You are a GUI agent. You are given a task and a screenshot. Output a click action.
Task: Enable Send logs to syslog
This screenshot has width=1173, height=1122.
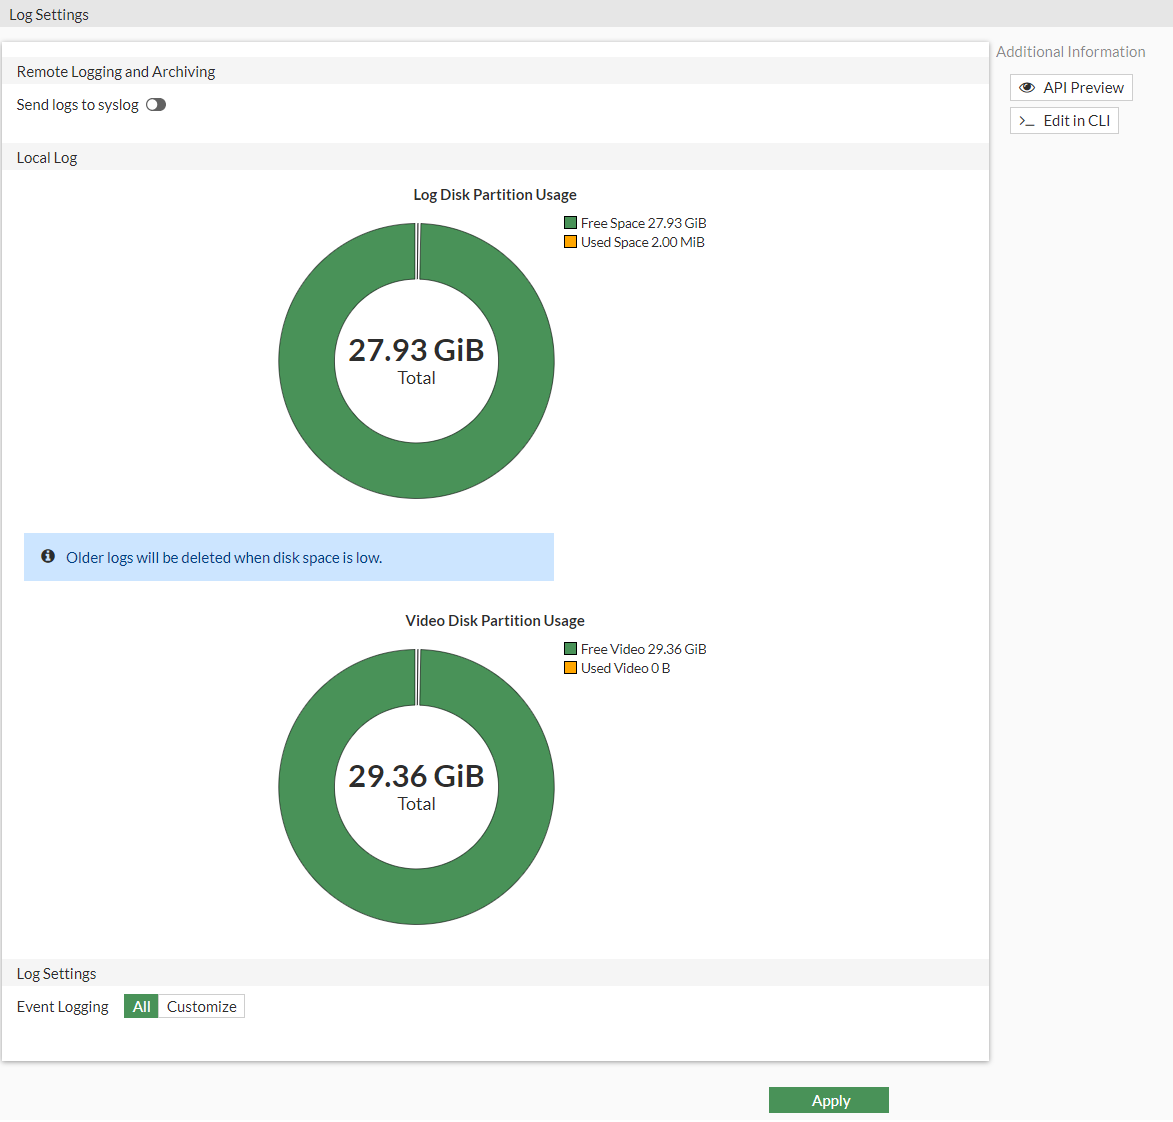[155, 104]
